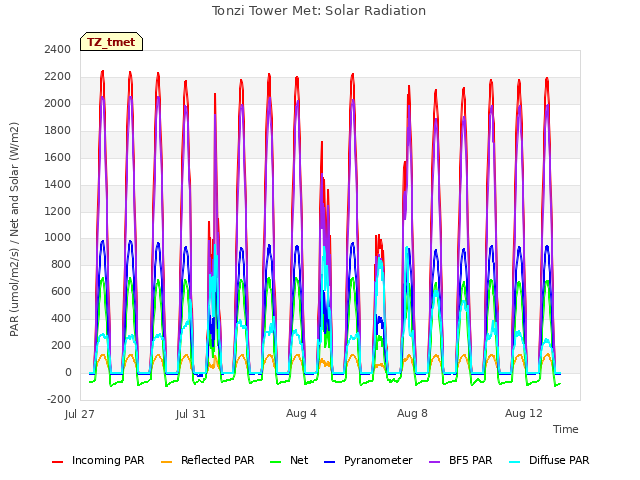640x480 pixels.
Task: Click the 1600 y-axis tick label
Action: pyautogui.click(x=58, y=158)
